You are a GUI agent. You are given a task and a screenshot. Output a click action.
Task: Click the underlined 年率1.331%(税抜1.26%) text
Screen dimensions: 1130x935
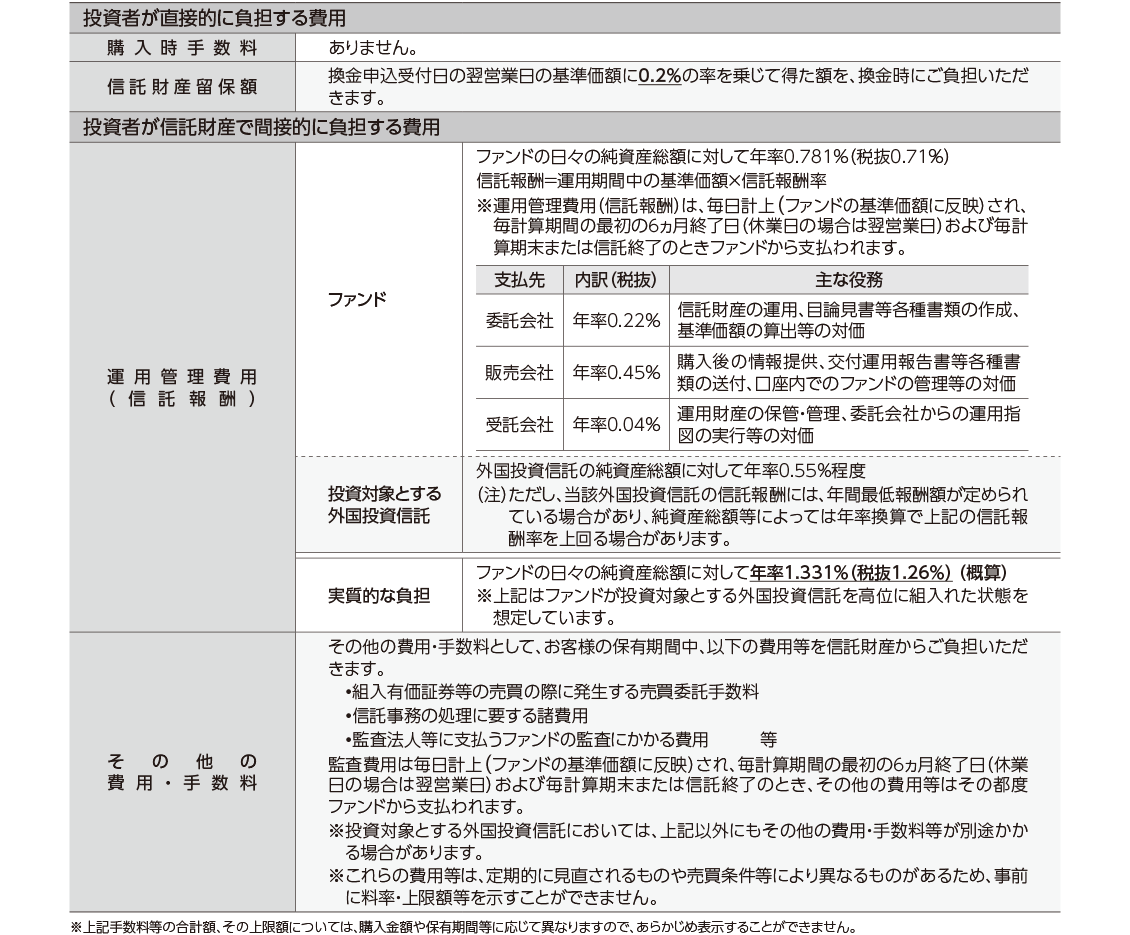849,573
